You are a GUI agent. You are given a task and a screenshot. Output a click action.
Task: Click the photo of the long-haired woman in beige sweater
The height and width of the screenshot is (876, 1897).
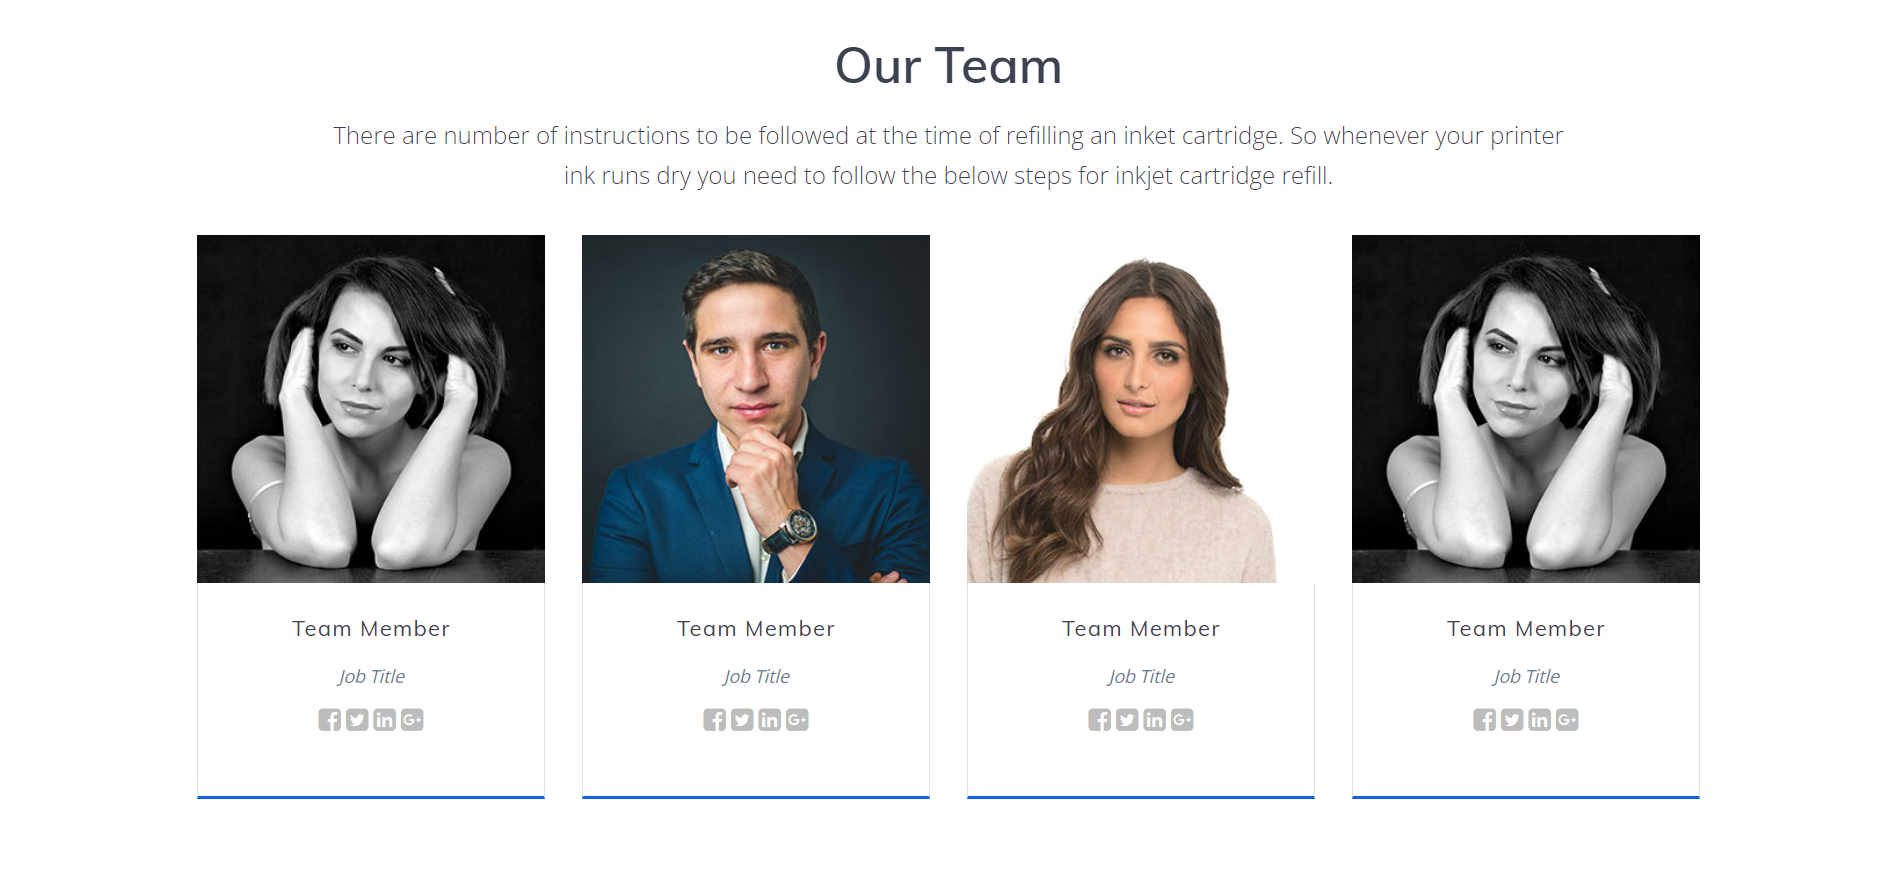coord(1141,409)
